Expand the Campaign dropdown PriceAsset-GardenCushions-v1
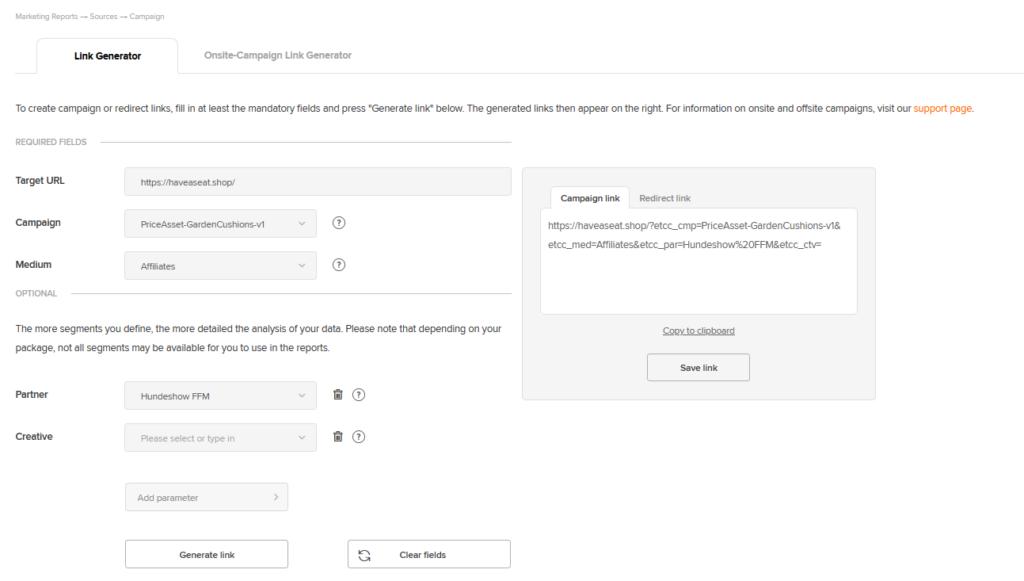This screenshot has width=1024, height=581. tap(221, 223)
